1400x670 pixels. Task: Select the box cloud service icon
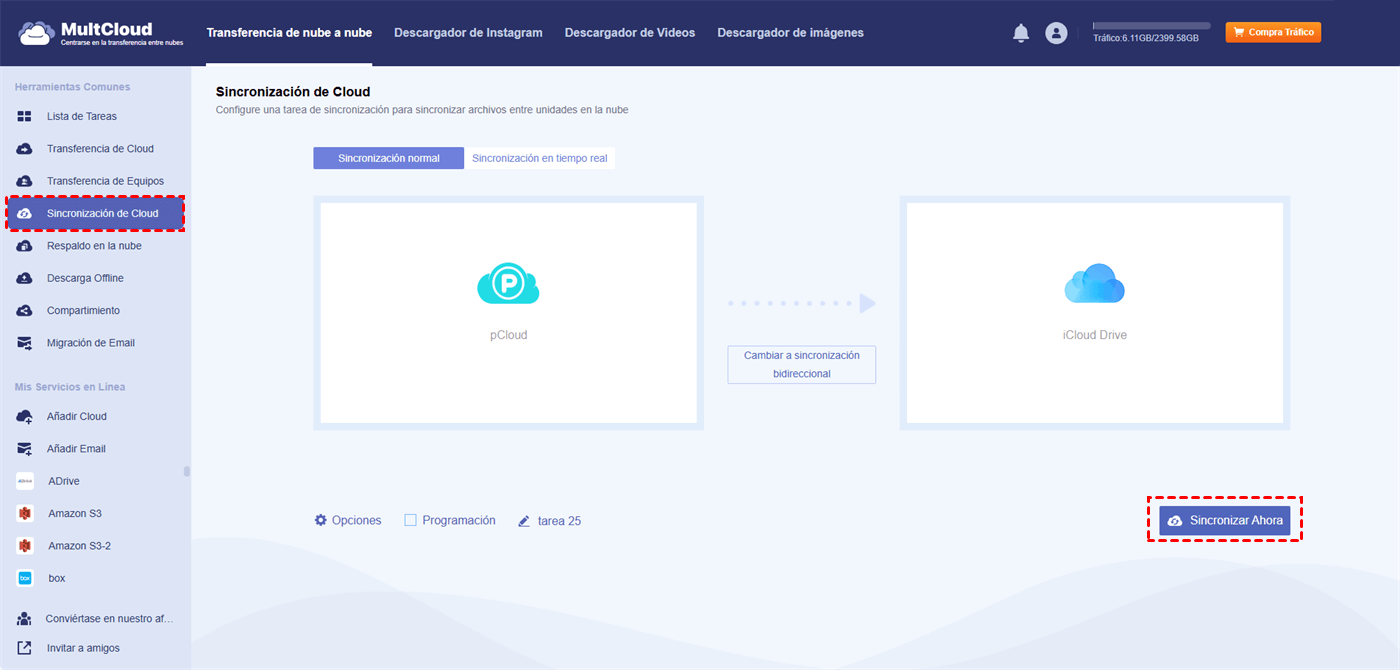coord(25,578)
